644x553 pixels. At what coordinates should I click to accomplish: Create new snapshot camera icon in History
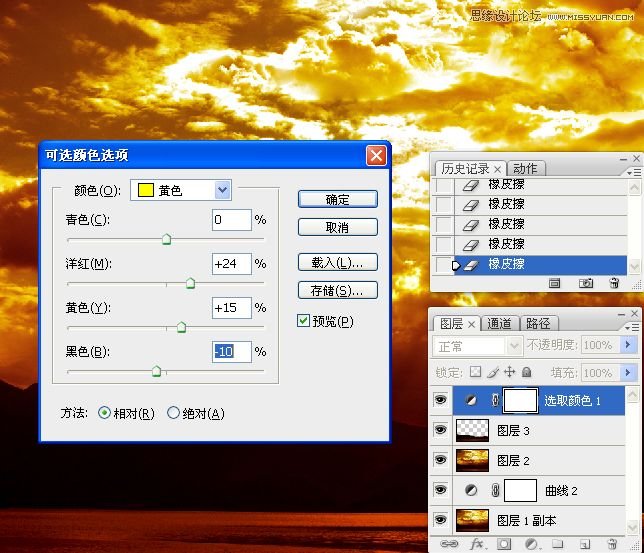click(x=586, y=283)
